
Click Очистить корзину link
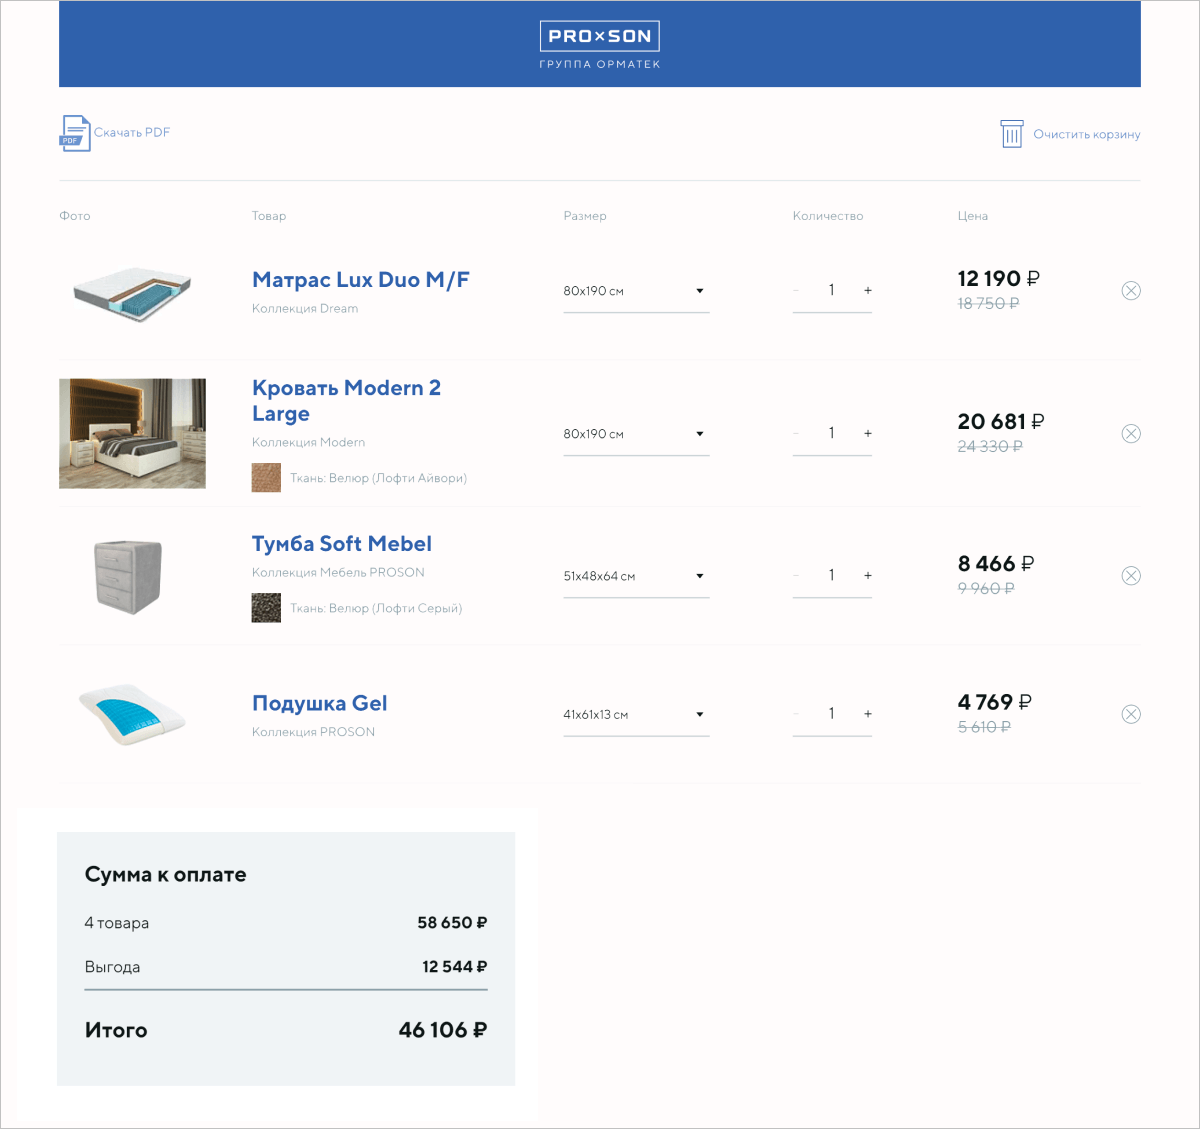(x=1087, y=134)
